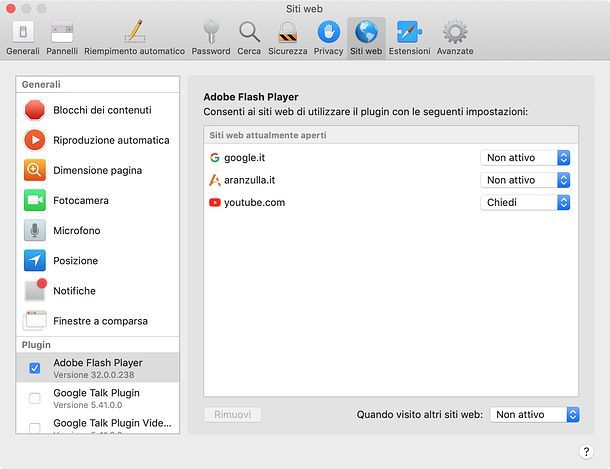
Task: Select the Microfono microphone icon
Action: coord(35,230)
